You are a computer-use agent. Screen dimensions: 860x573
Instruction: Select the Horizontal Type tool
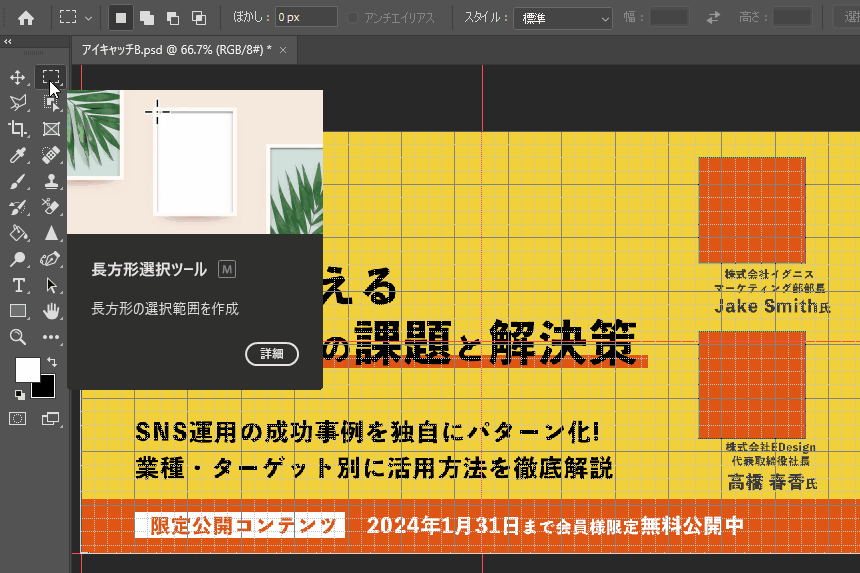18,286
